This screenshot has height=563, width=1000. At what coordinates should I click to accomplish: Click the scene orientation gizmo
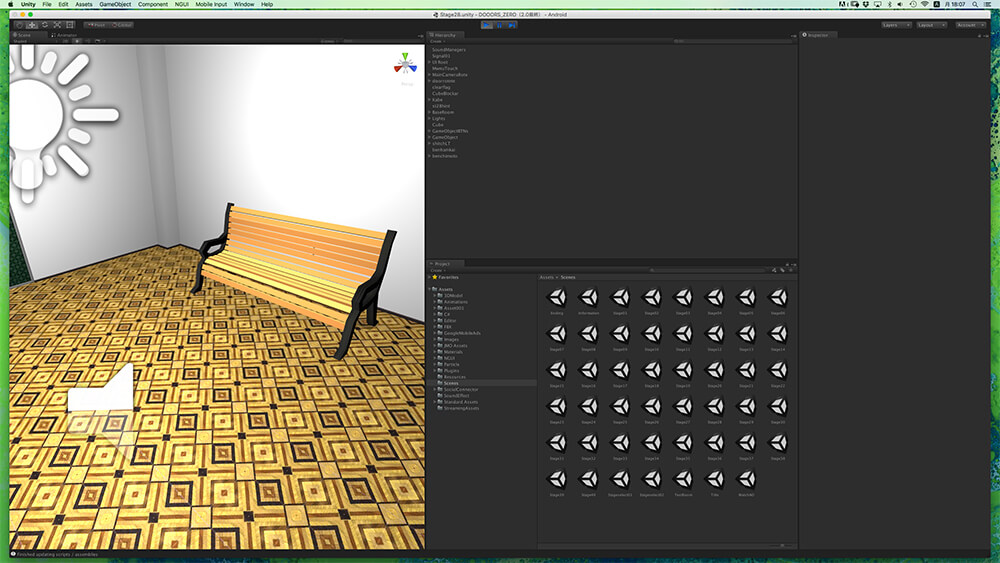(x=405, y=66)
